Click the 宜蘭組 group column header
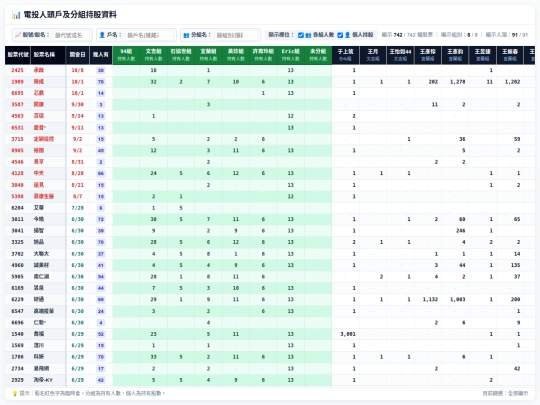 point(208,55)
